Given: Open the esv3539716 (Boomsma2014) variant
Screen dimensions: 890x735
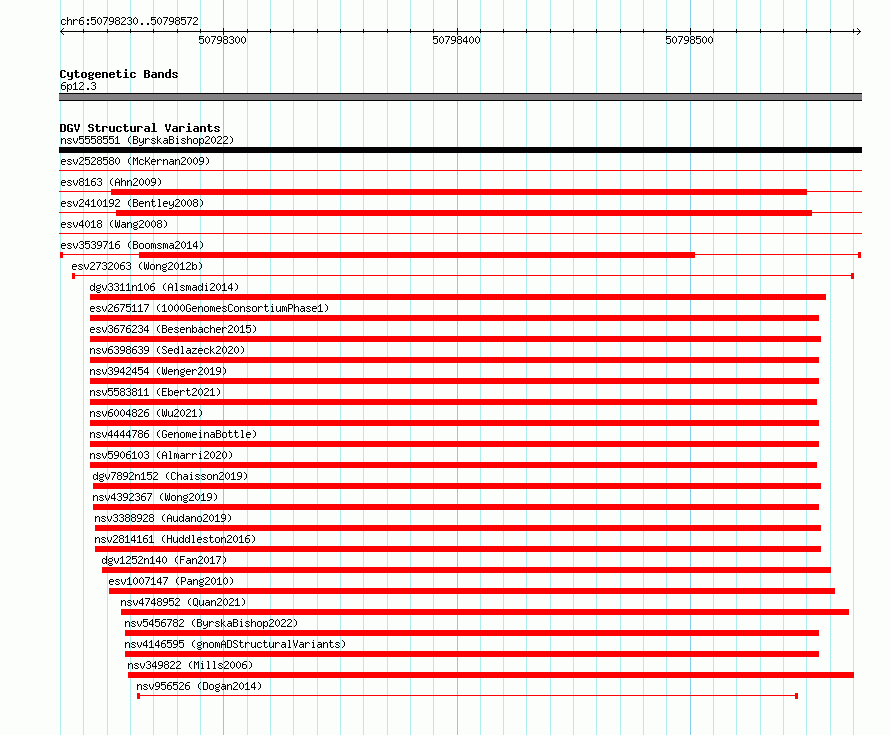Looking at the screenshot, I should click(x=132, y=245).
